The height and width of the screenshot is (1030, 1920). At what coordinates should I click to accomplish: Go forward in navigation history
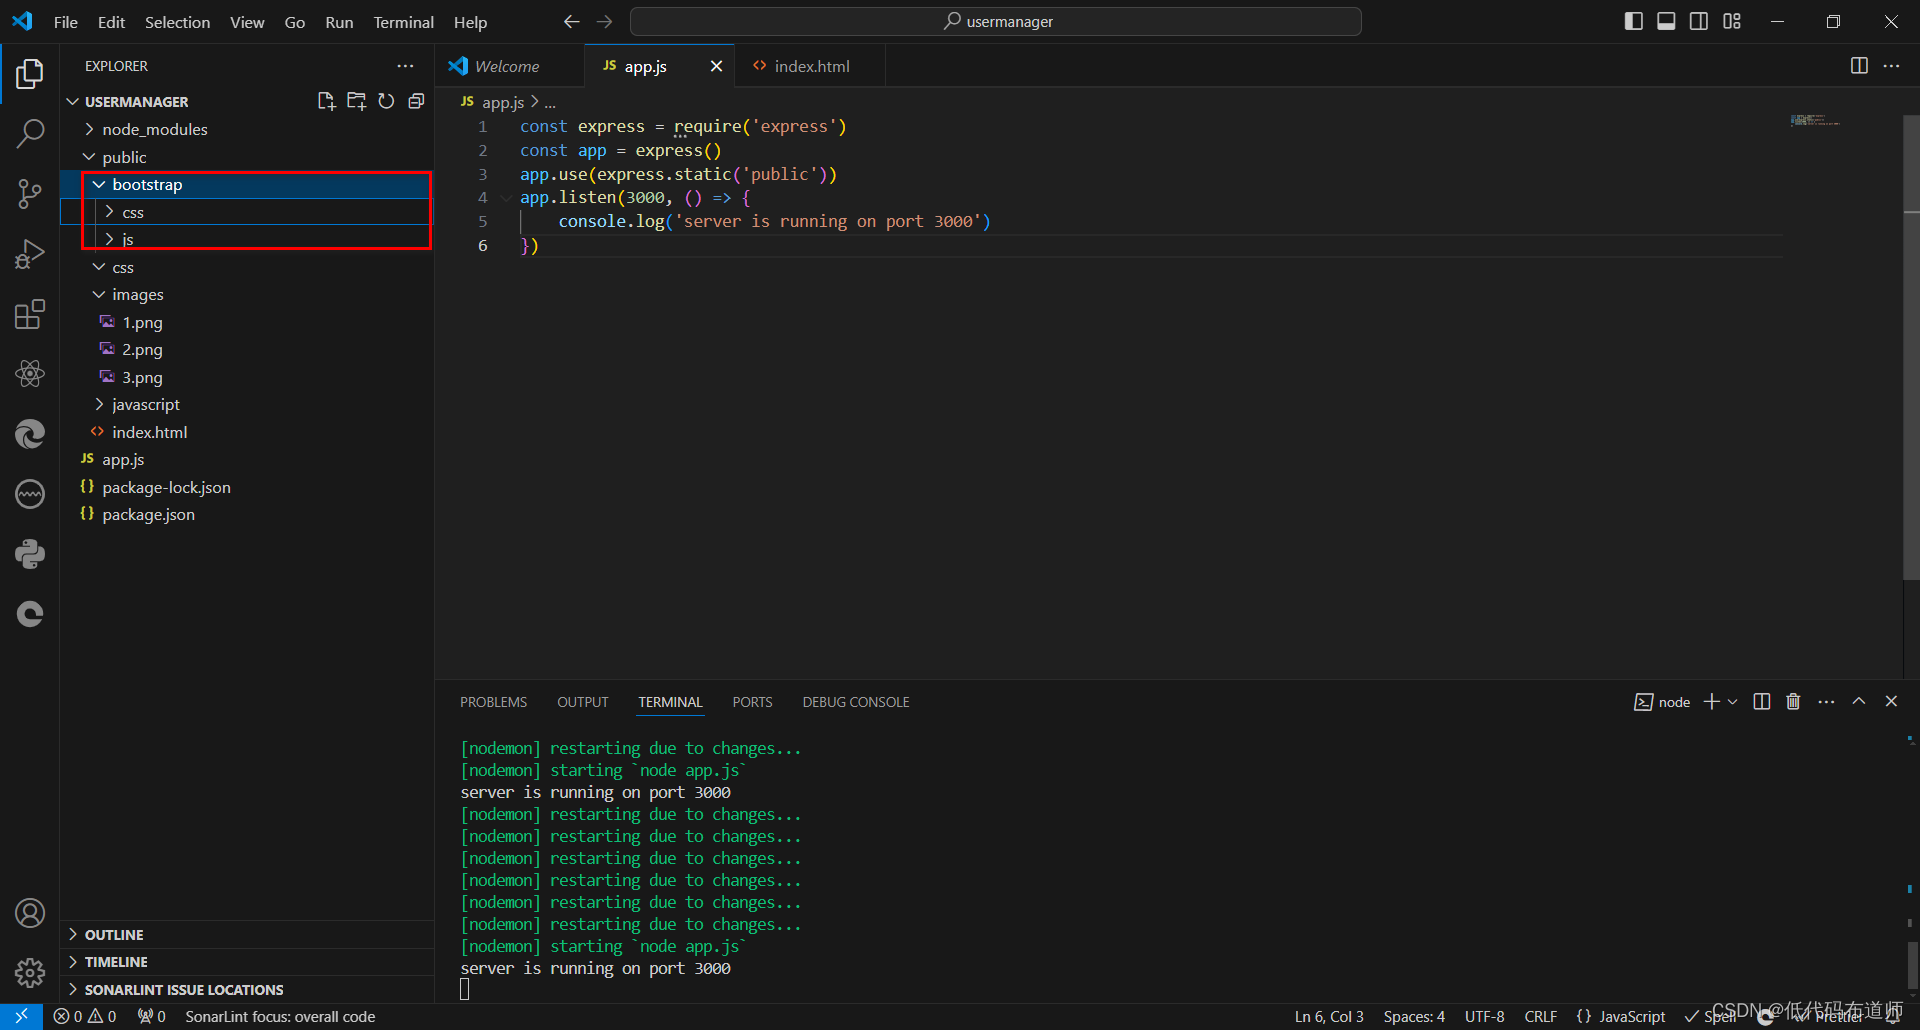[x=605, y=21]
